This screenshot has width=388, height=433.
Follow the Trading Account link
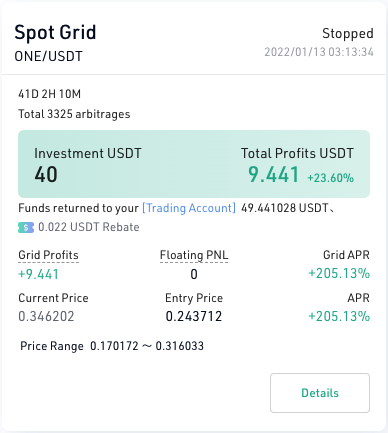(x=189, y=208)
